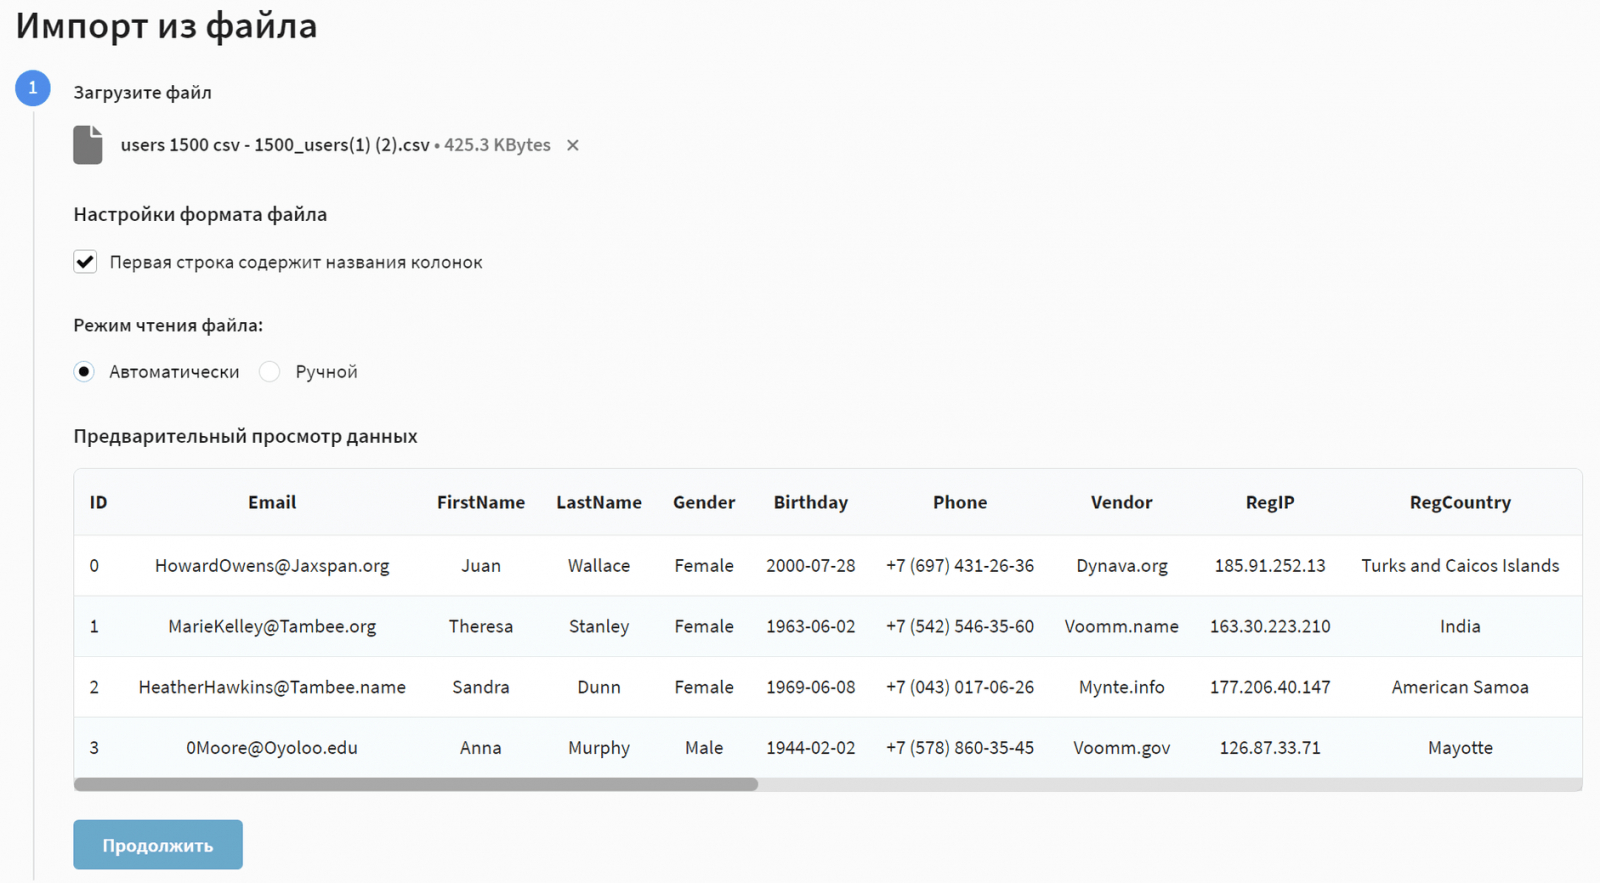Click the Birthday column header
The image size is (1600, 883).
tap(810, 502)
